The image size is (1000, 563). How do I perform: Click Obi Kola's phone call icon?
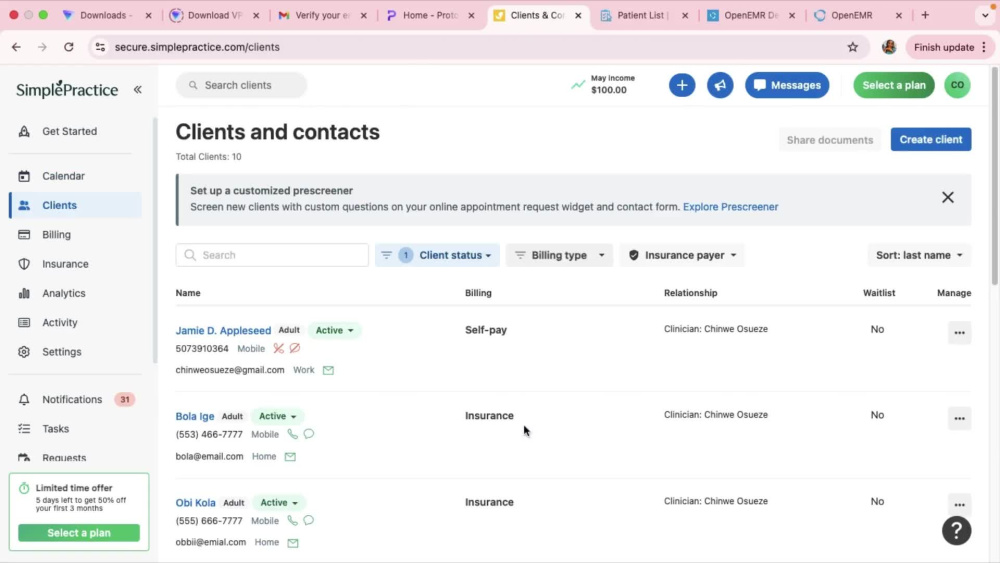(x=292, y=521)
